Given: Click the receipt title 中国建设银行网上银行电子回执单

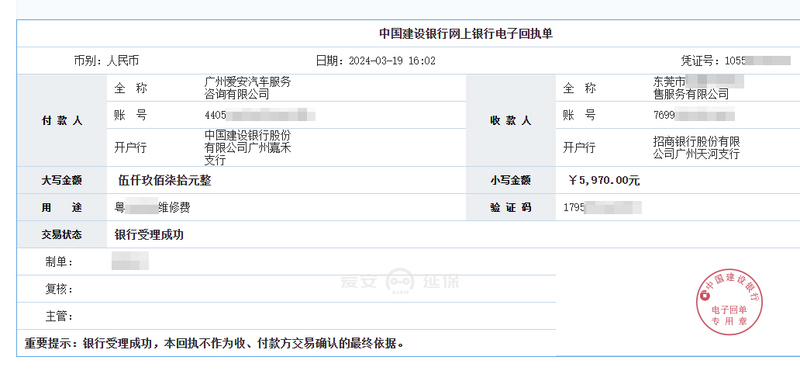Looking at the screenshot, I should (x=466, y=34).
